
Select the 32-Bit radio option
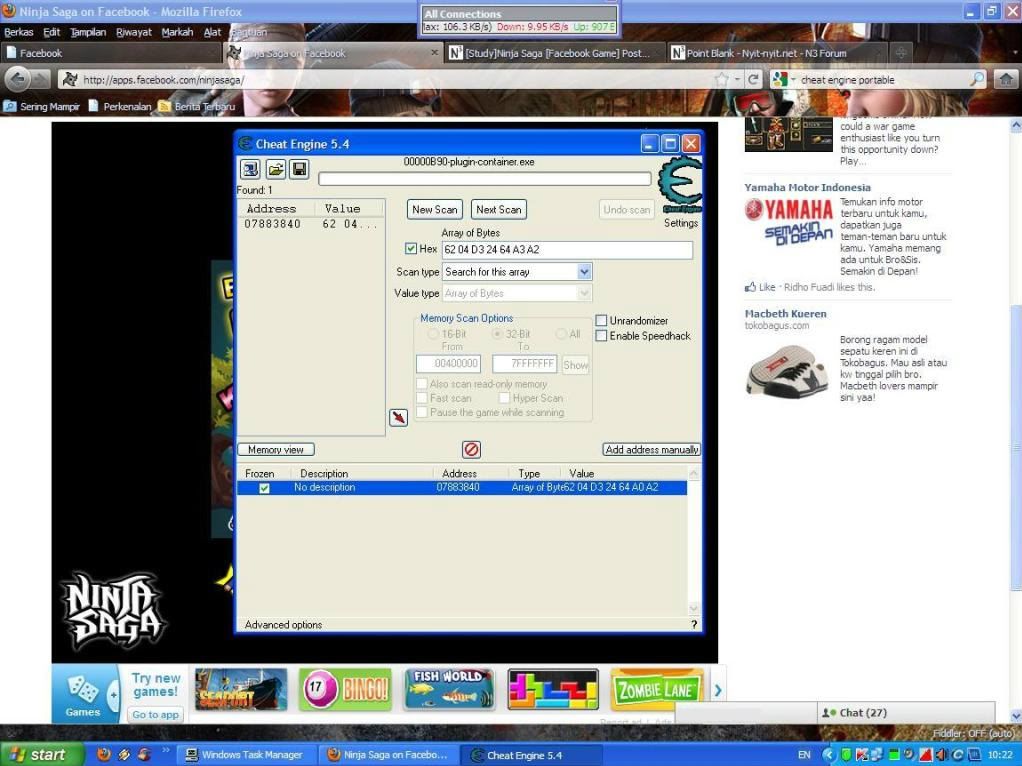click(x=497, y=334)
